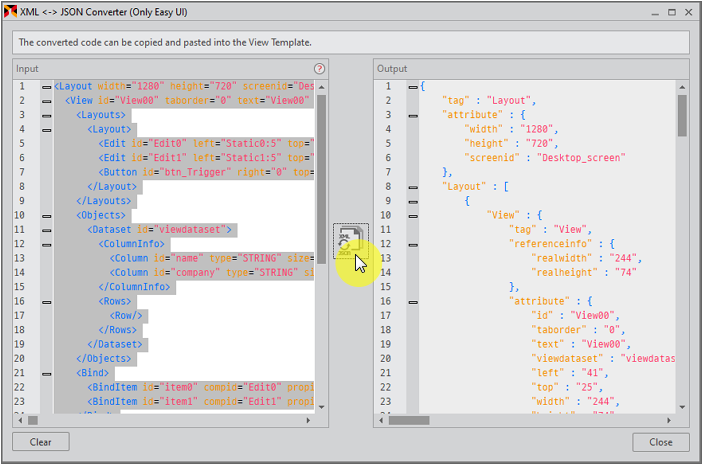Click the Output panel vertical scrollbar thumb
Screen dimensions: 702x464
click(x=682, y=115)
